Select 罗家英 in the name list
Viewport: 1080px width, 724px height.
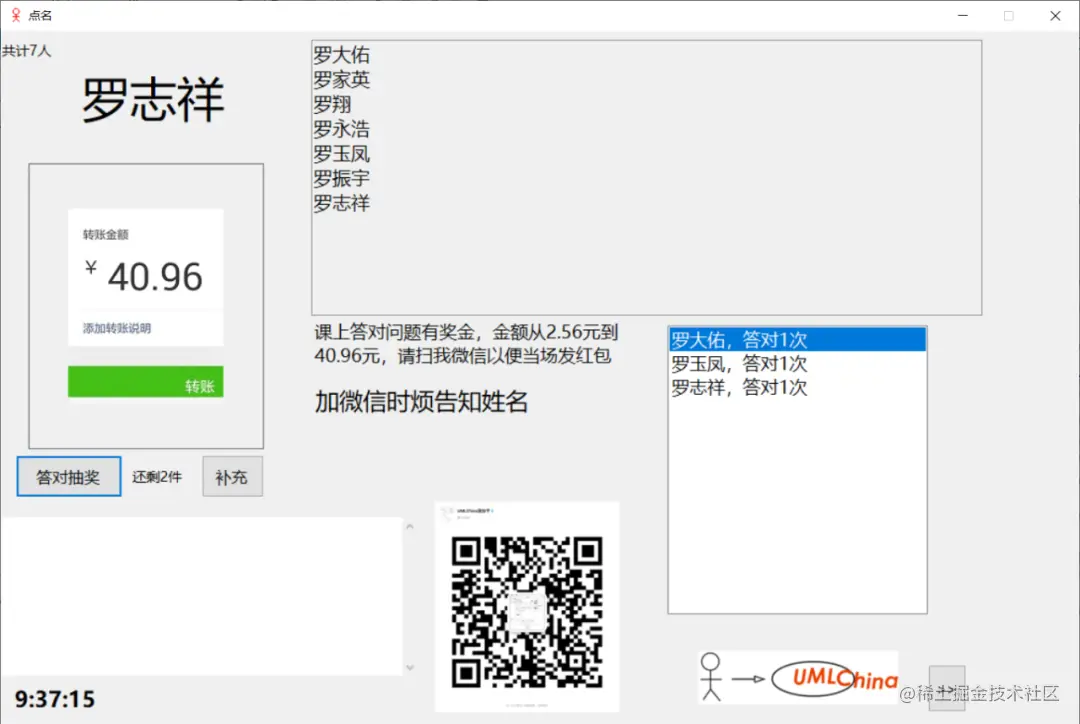pyautogui.click(x=342, y=80)
